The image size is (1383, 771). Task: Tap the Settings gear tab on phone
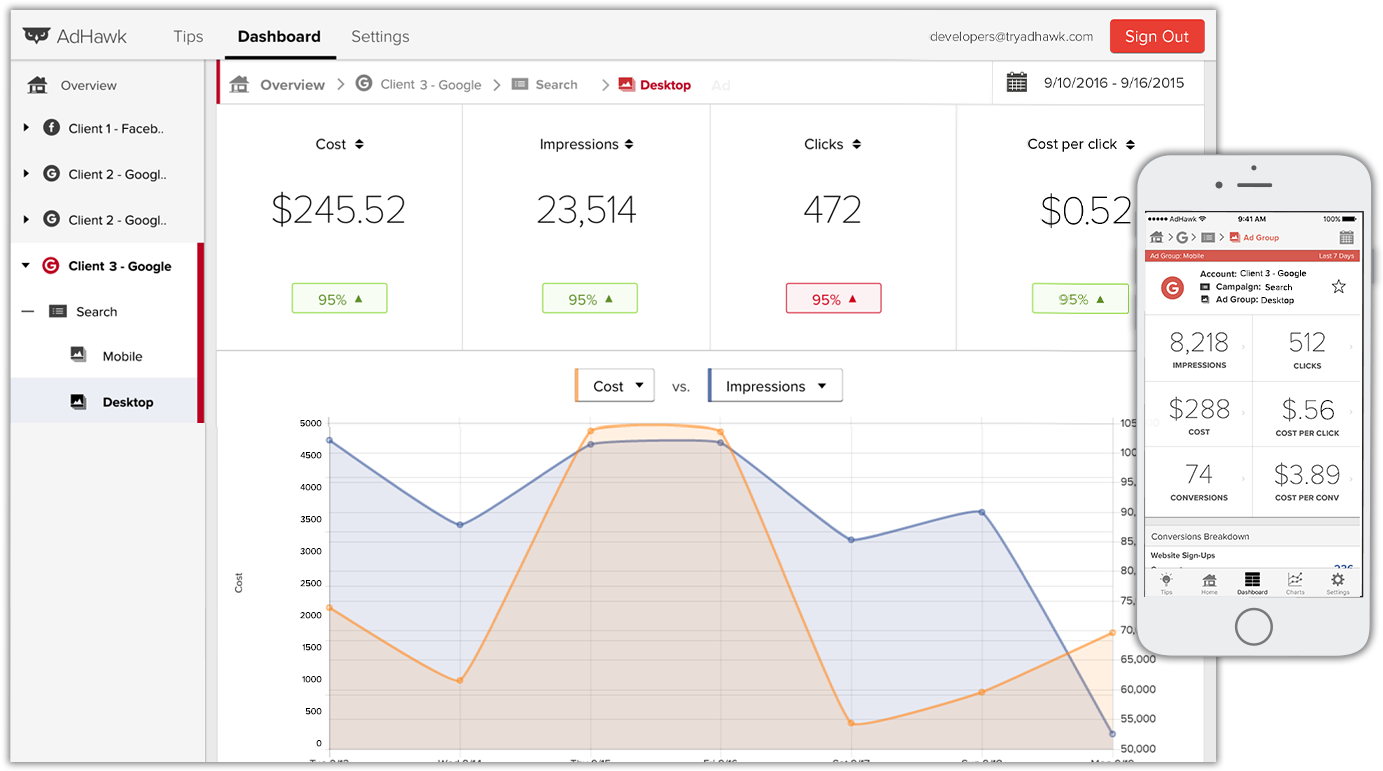point(1338,583)
